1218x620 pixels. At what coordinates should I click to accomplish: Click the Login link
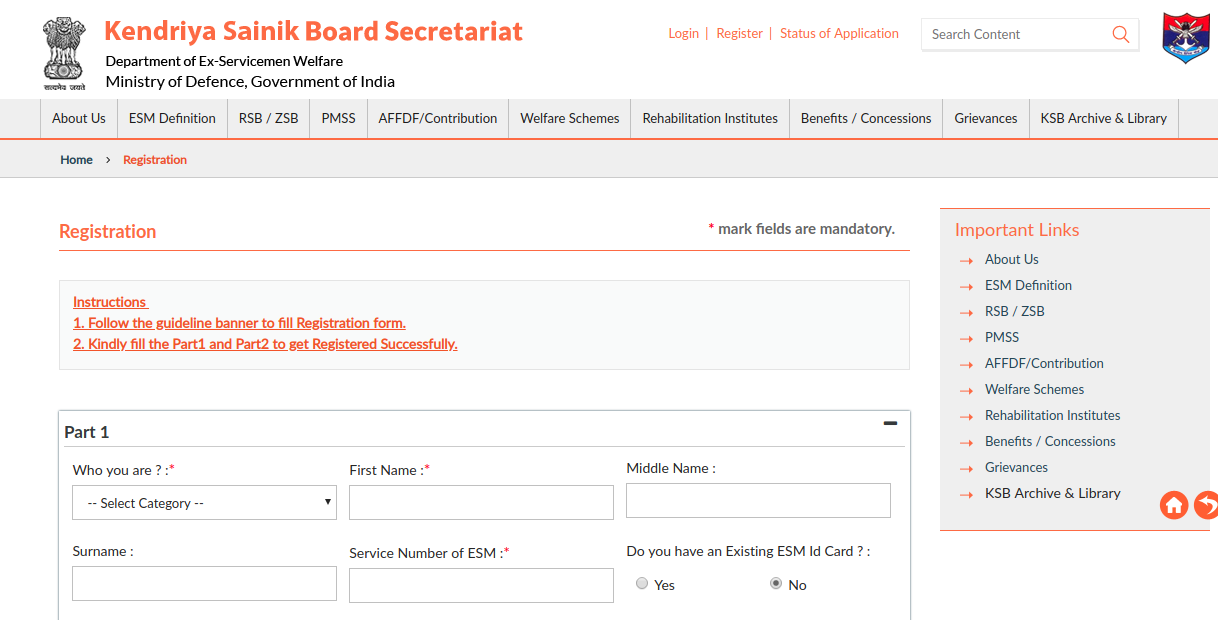683,33
